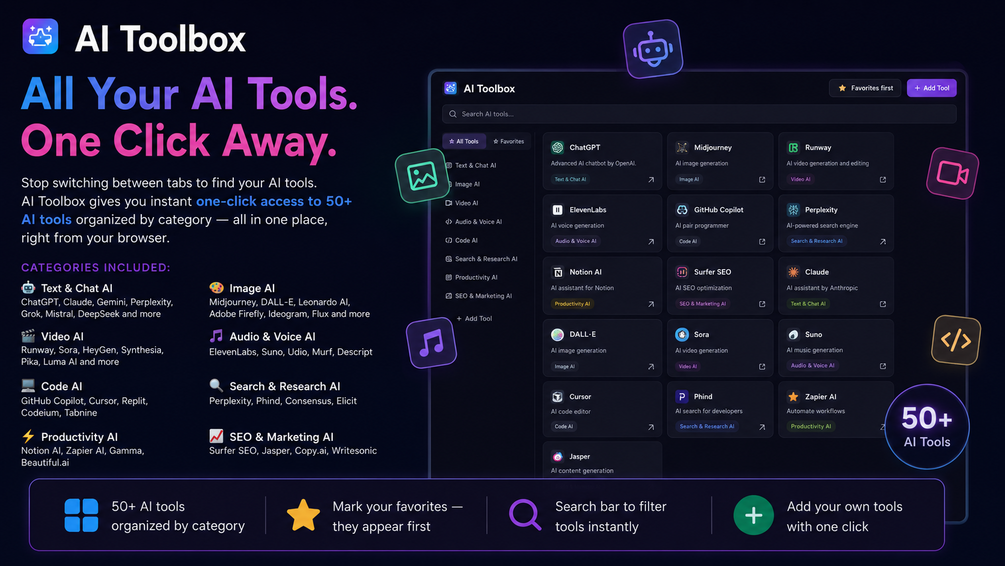
Task: Select Video AI category in sidebar
Action: coord(462,203)
